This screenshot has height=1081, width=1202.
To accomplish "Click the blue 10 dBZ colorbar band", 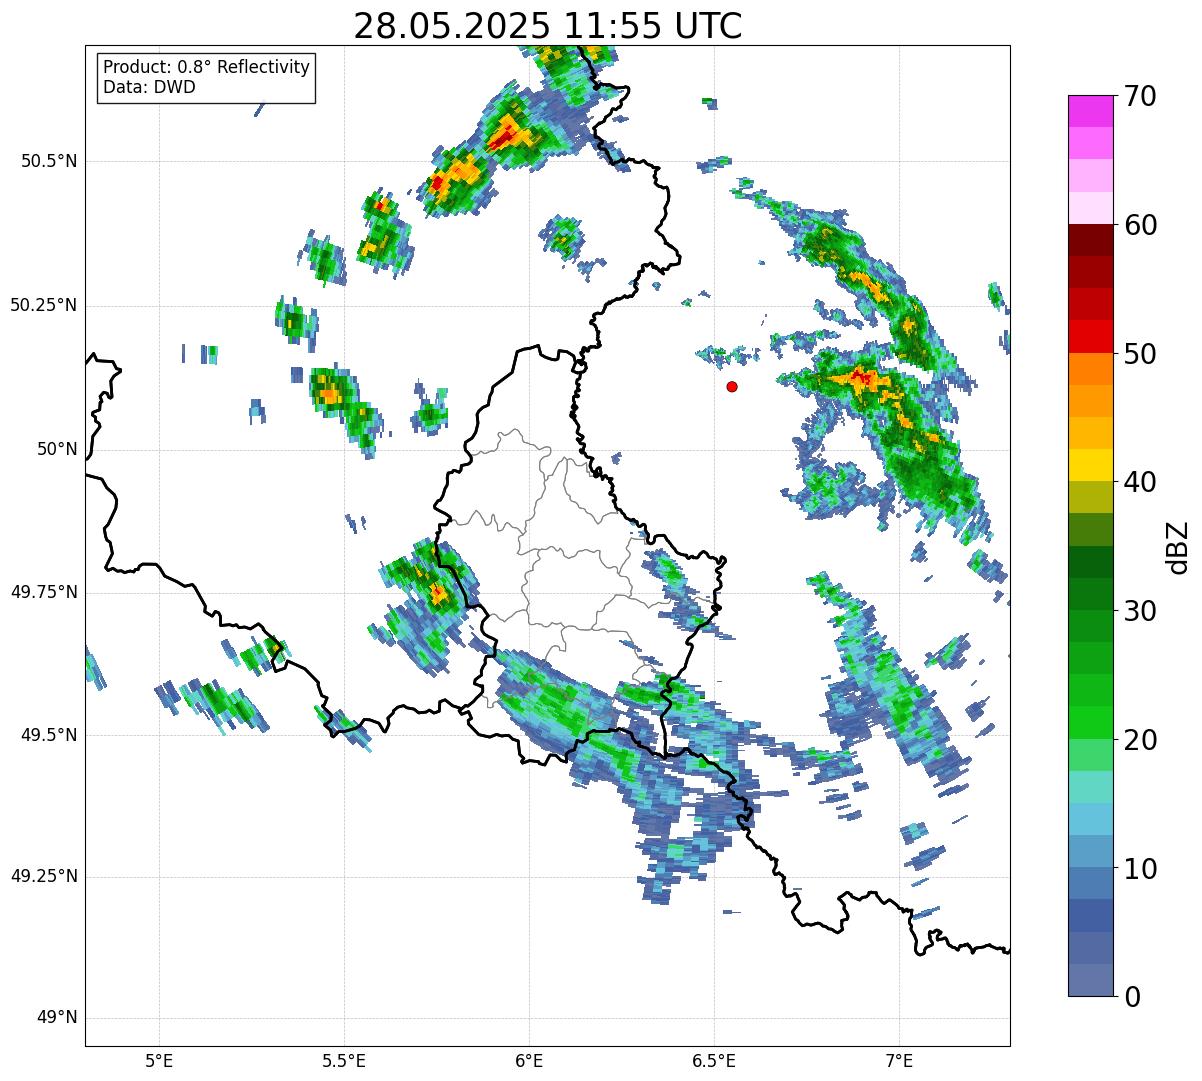I will point(1090,884).
